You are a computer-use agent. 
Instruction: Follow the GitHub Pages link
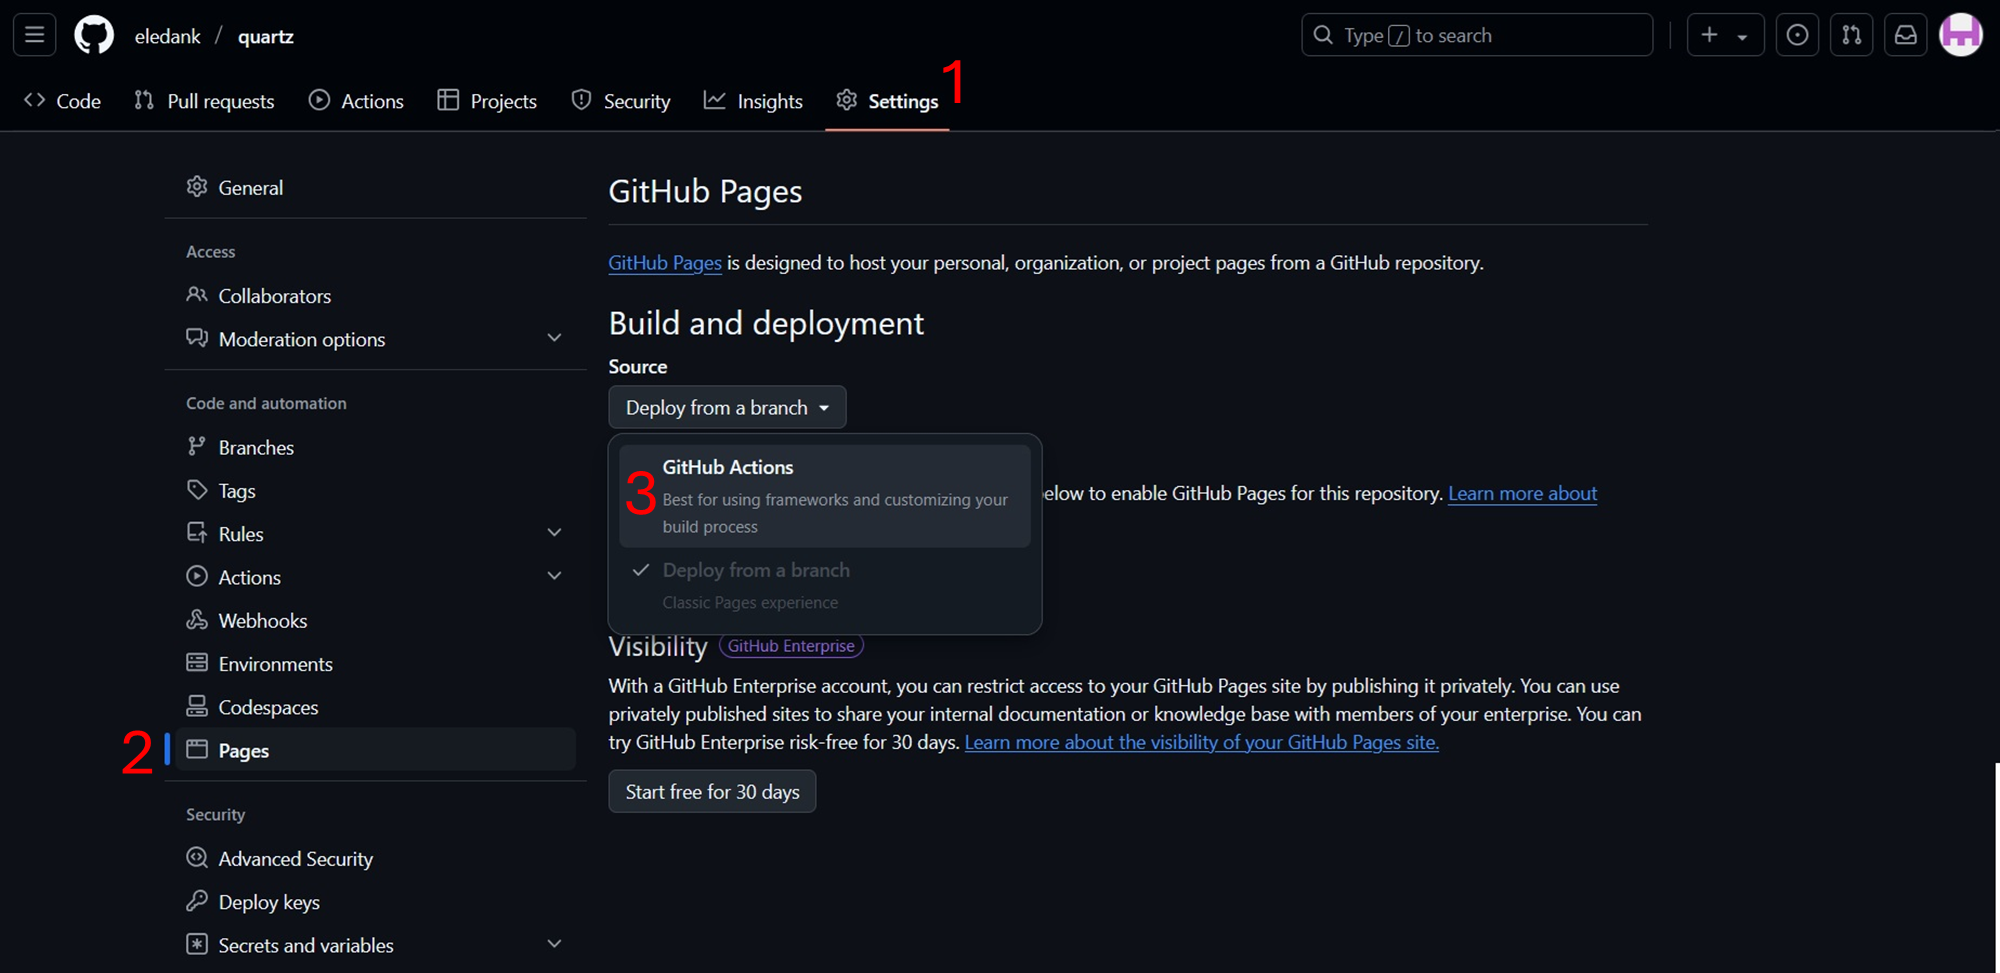pos(665,262)
